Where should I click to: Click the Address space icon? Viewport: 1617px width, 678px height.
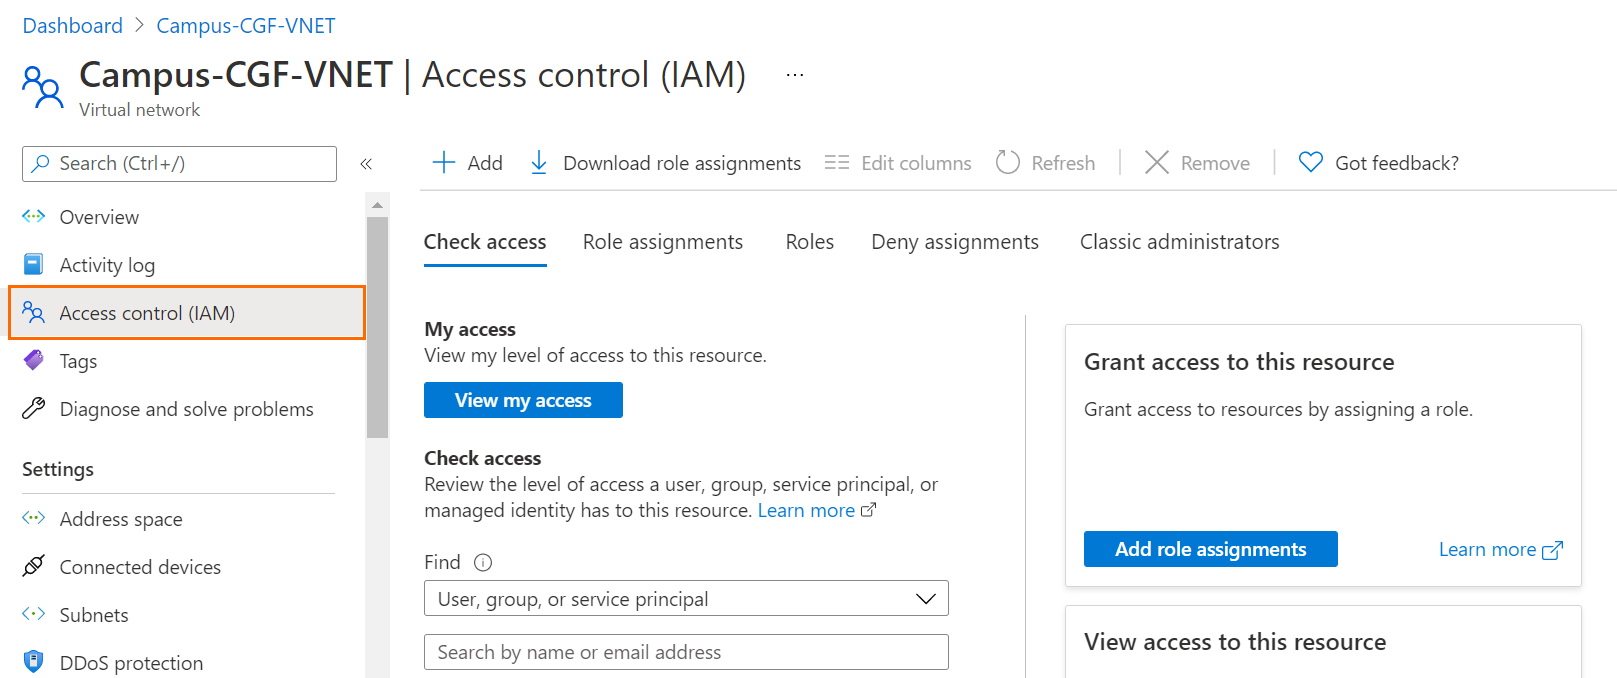click(x=34, y=518)
